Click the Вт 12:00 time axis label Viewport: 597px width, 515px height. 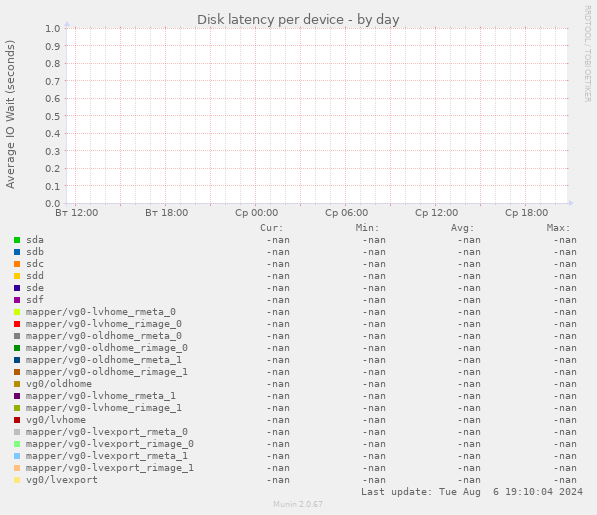pos(77,213)
